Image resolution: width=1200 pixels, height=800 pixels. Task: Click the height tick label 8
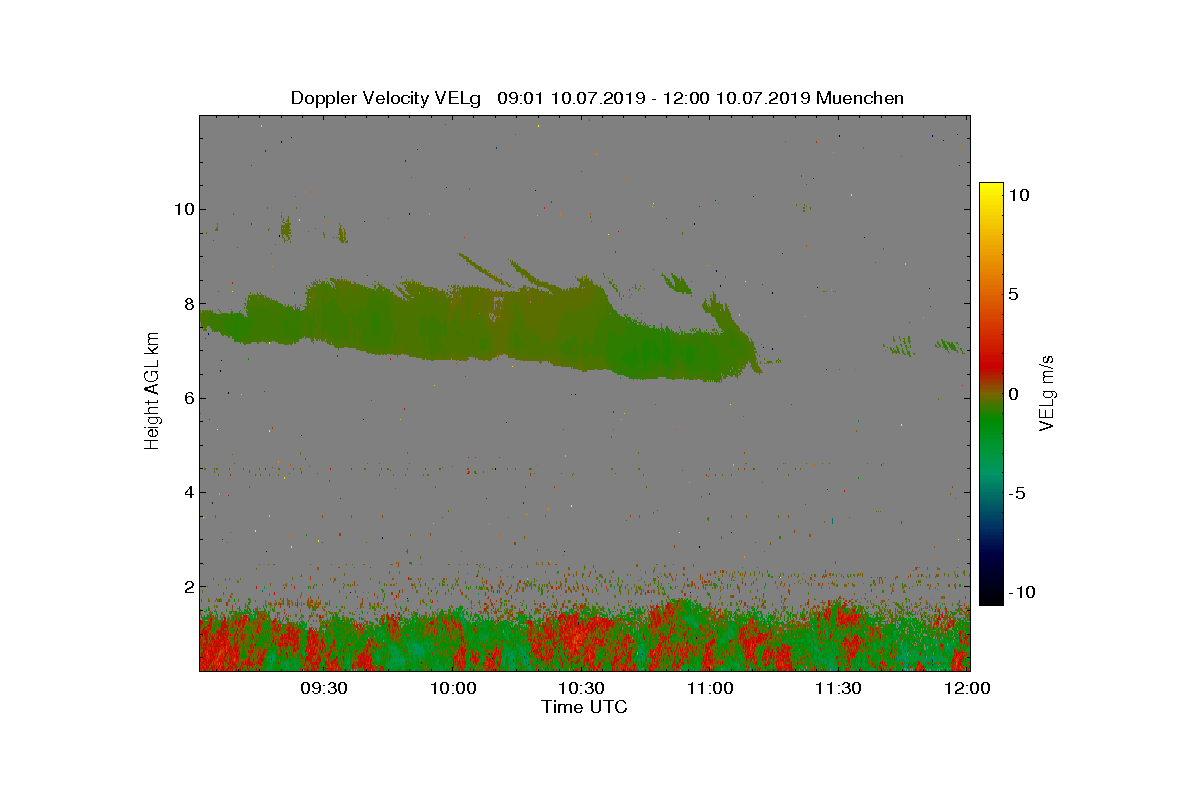[187, 304]
